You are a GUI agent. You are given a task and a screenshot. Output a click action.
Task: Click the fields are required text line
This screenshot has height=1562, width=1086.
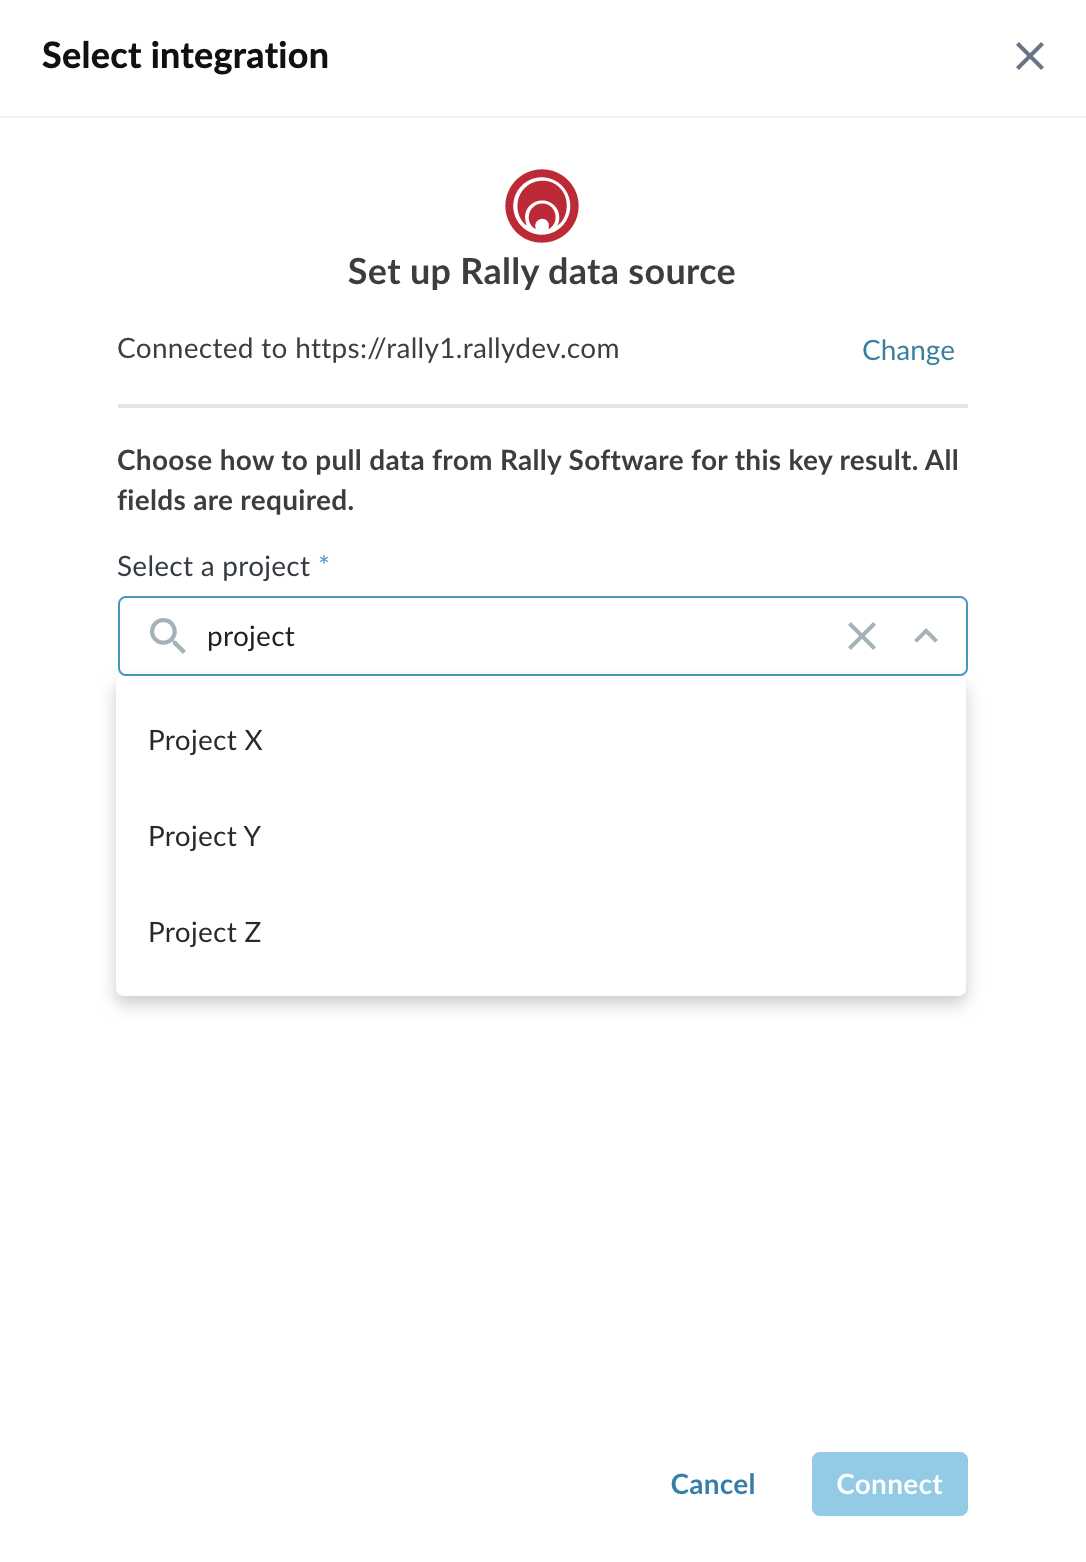tap(236, 500)
